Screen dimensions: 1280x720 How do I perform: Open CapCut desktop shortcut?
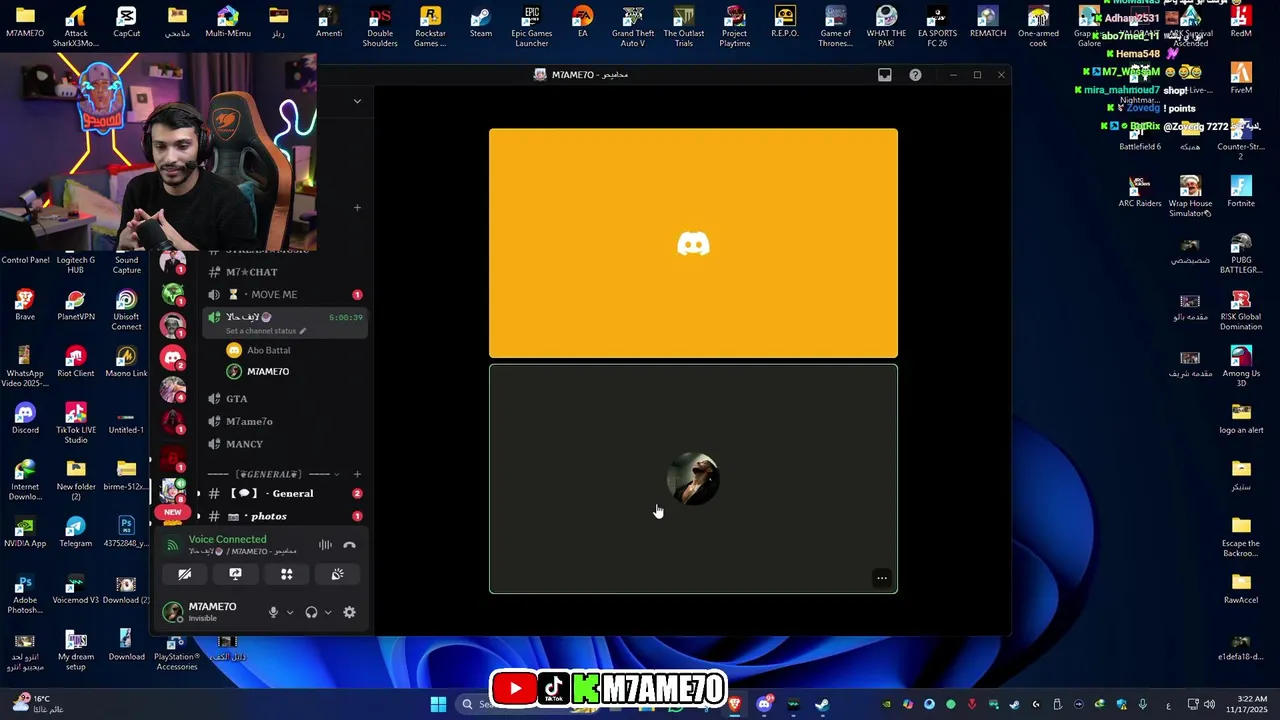pyautogui.click(x=126, y=23)
